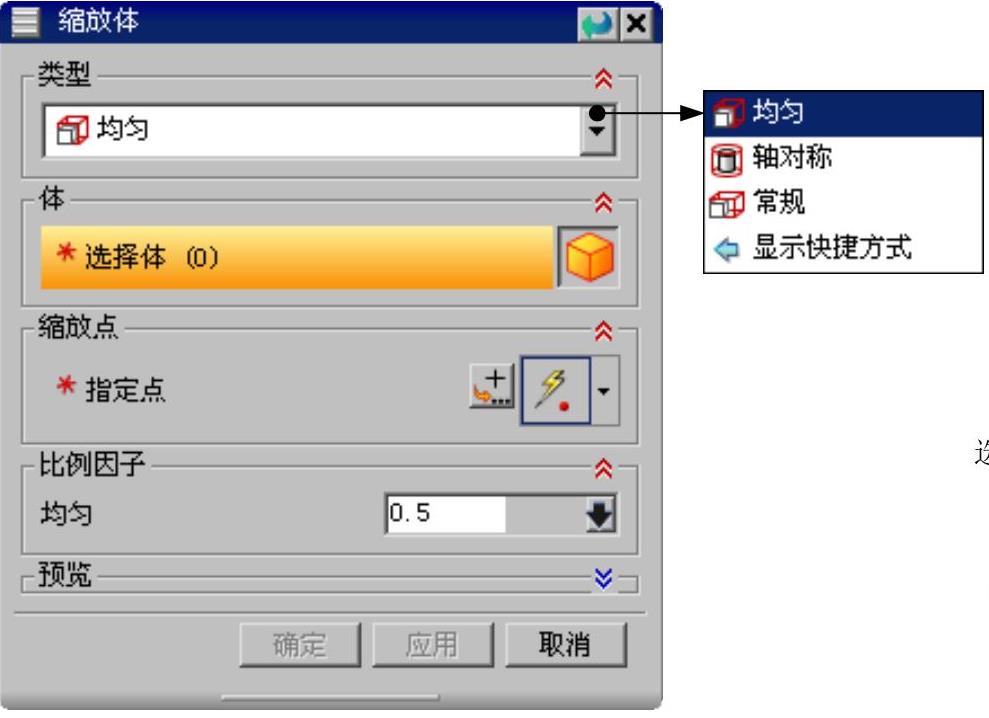Click the reset dialog arrow icon in title bar
This screenshot has width=989, height=718.
point(597,25)
